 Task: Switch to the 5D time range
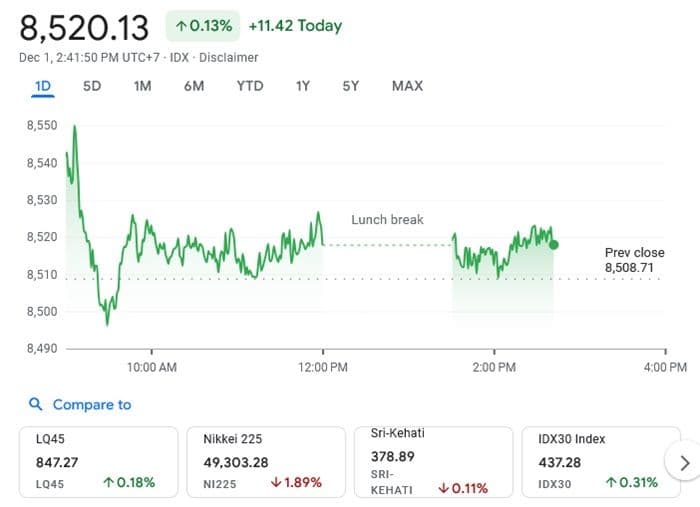tap(92, 86)
